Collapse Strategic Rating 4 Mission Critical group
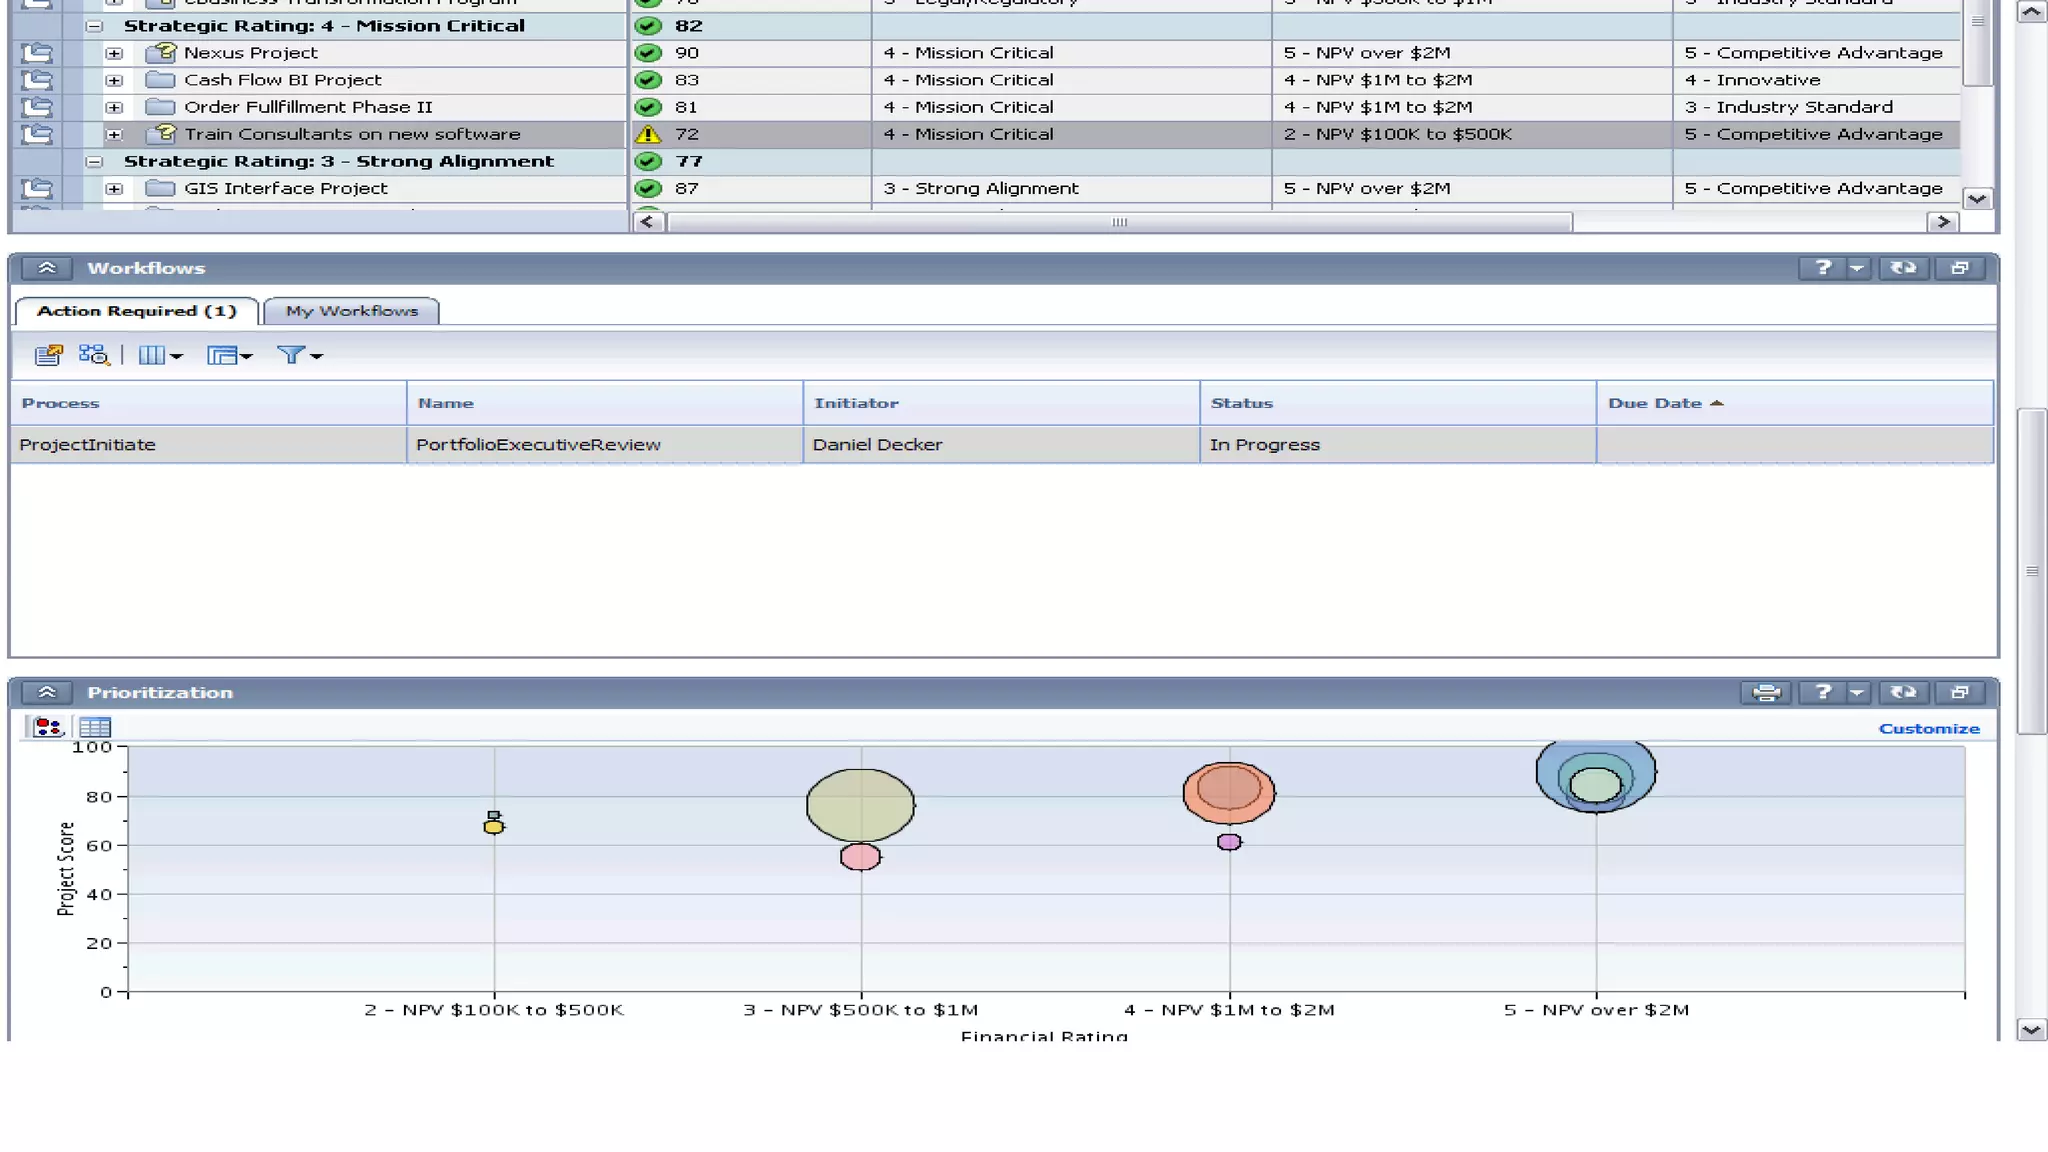 (x=94, y=26)
